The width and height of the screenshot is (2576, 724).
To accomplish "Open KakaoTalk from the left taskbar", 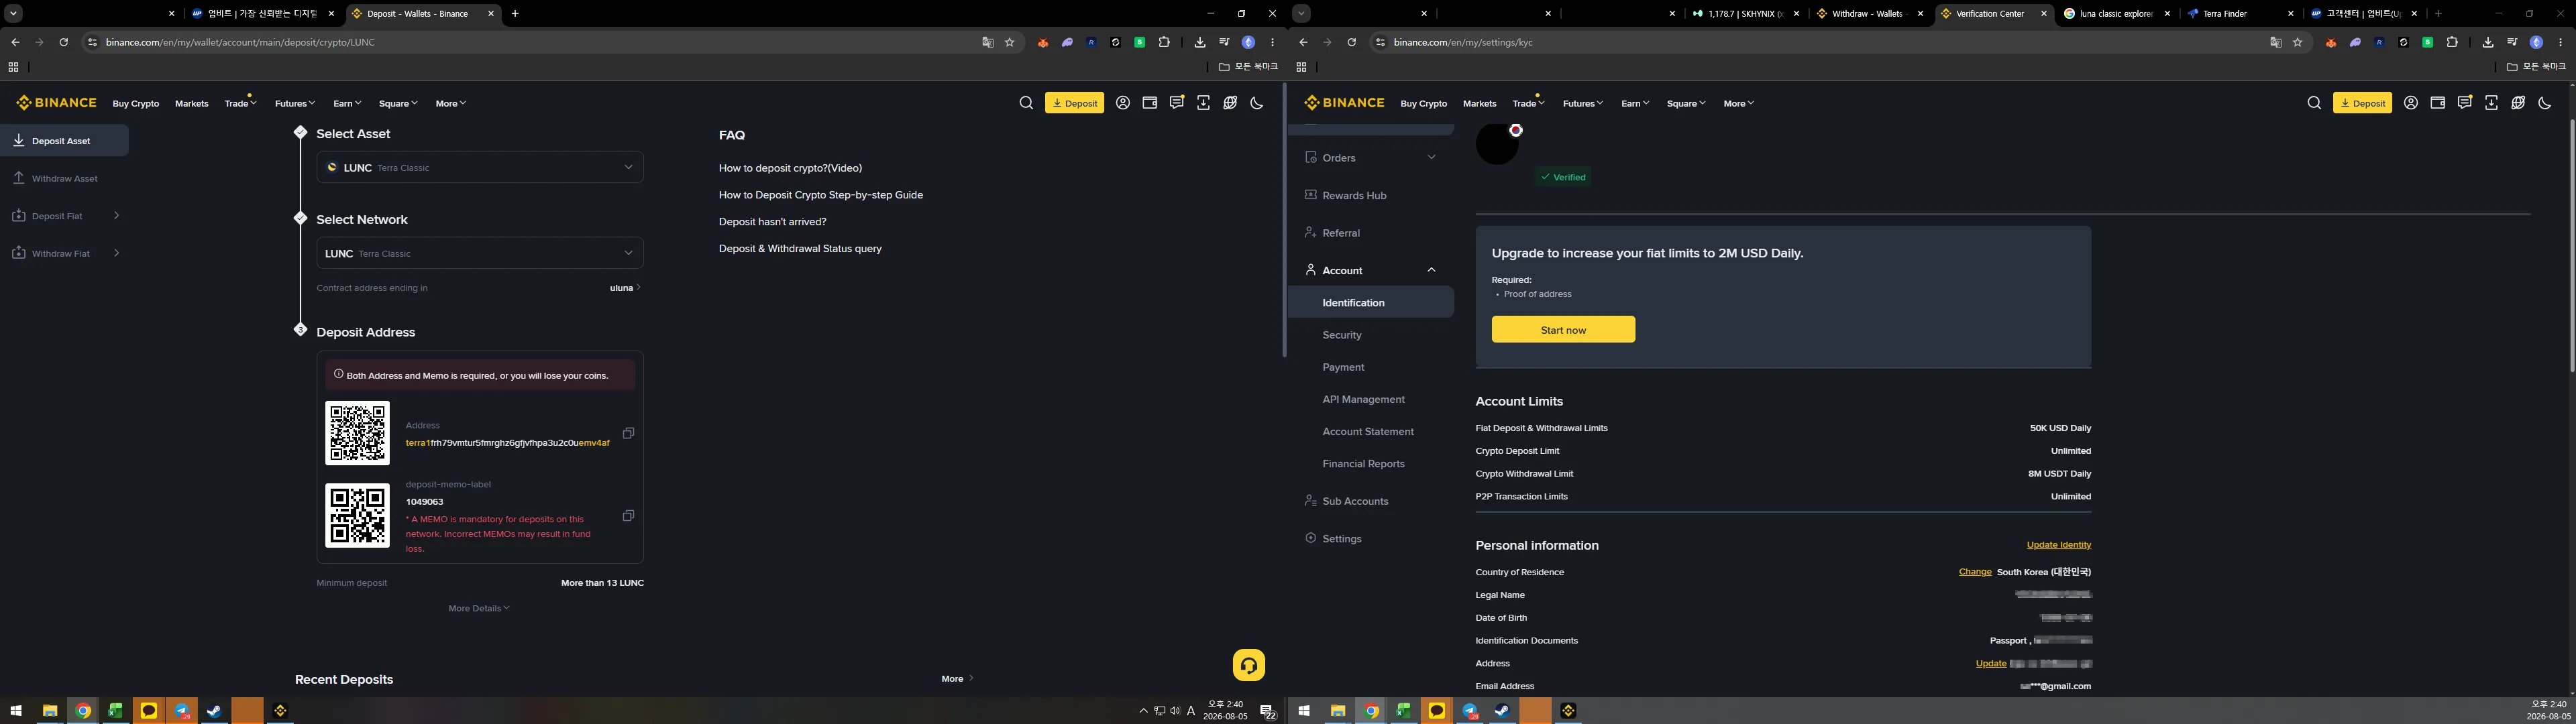I will click(149, 711).
